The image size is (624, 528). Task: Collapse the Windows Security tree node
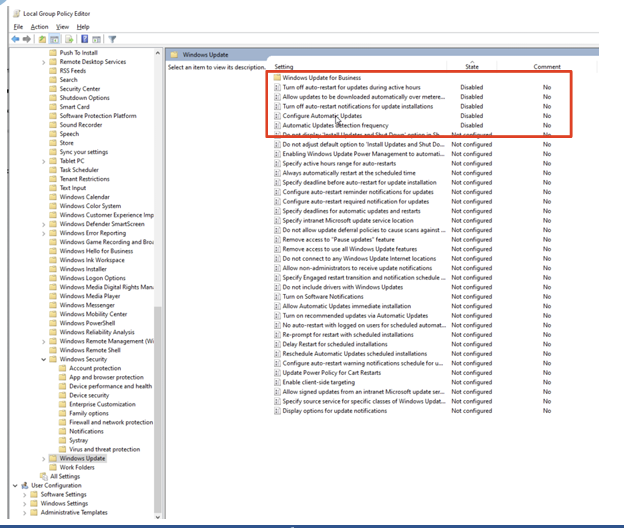[x=43, y=359]
